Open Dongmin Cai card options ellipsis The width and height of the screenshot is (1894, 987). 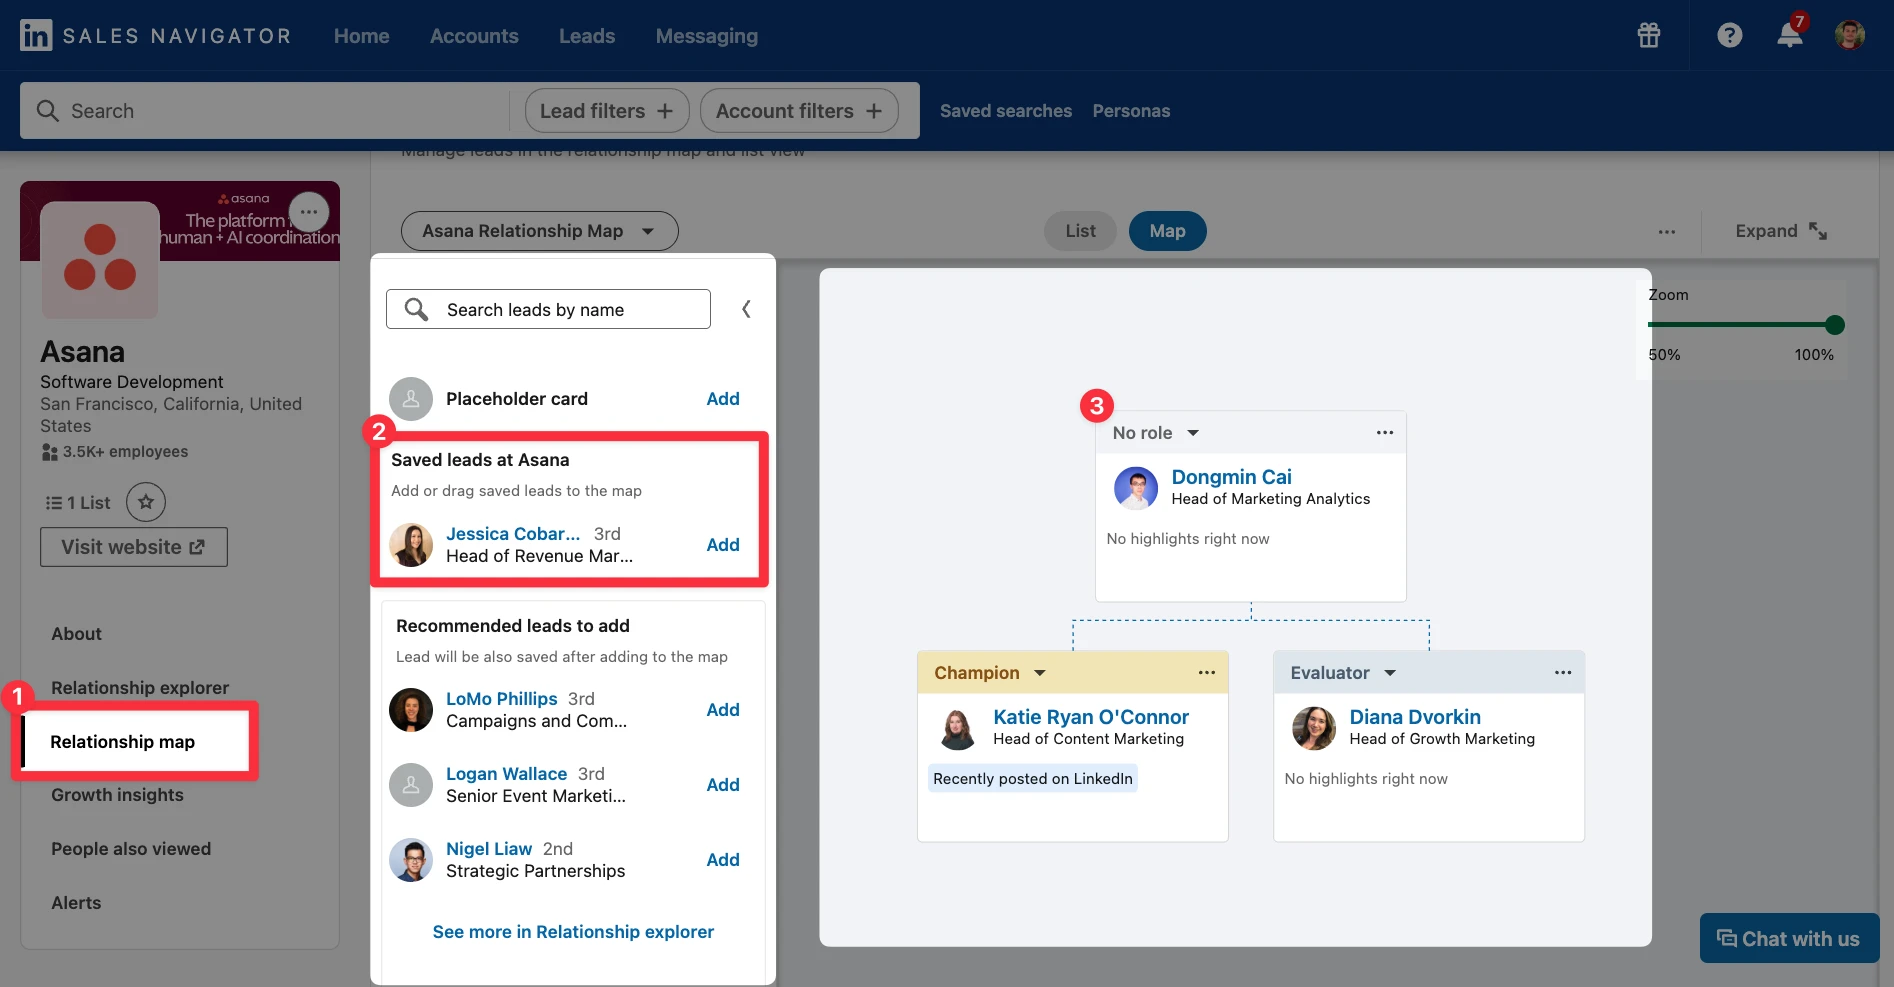click(1385, 433)
